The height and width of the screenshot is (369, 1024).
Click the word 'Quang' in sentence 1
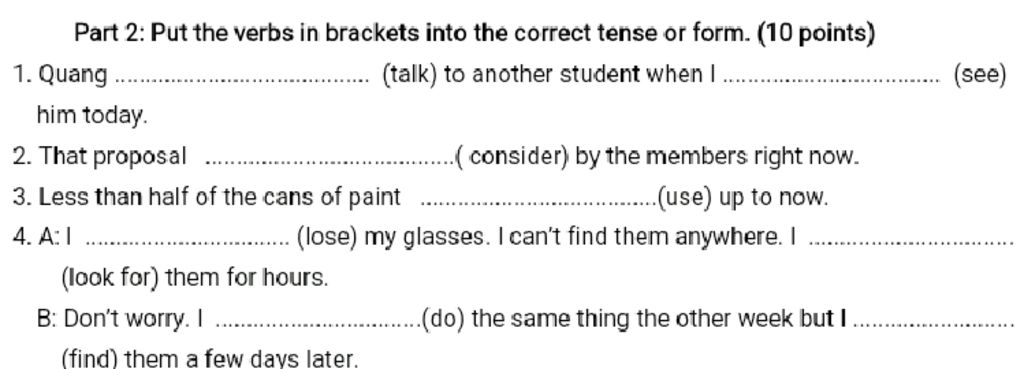pos(73,76)
